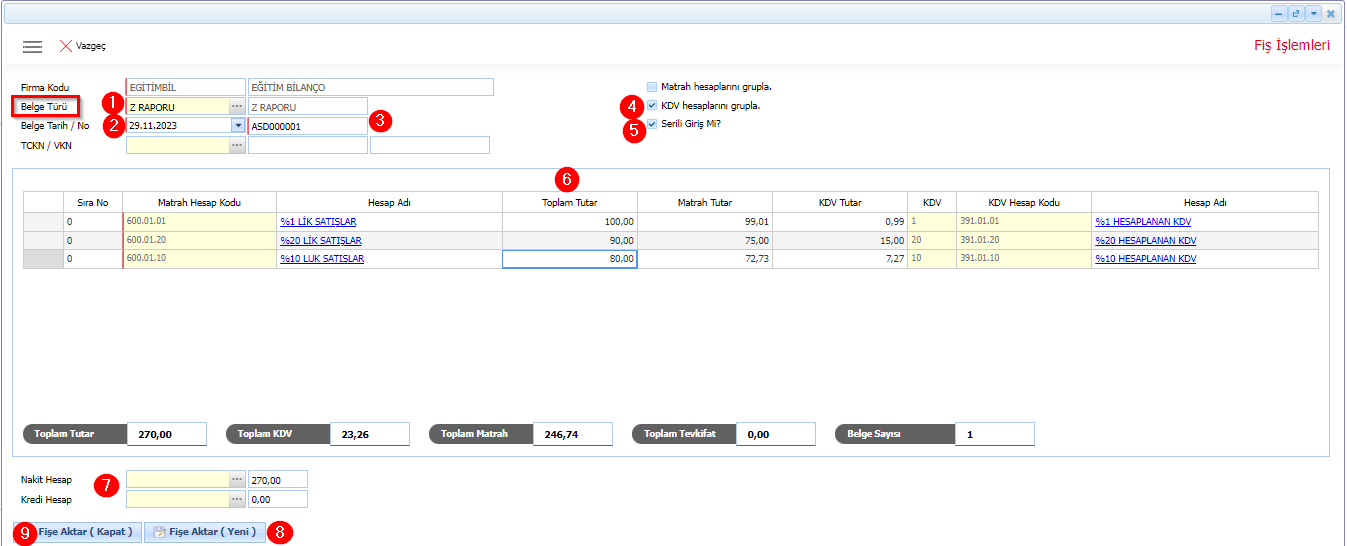Click the Fiş İşlemleri title text
The height and width of the screenshot is (546, 1347).
(x=1292, y=46)
